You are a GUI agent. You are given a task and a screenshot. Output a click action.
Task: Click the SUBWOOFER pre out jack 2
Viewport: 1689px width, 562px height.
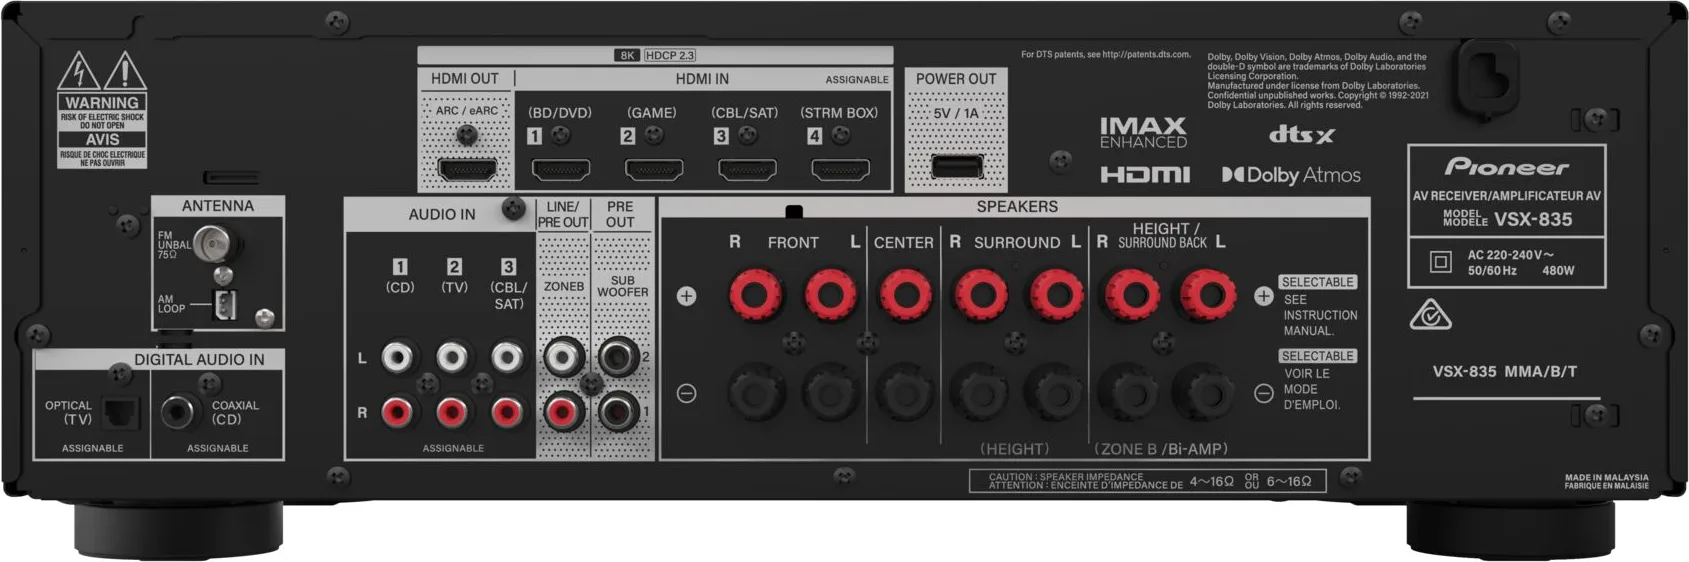(618, 356)
